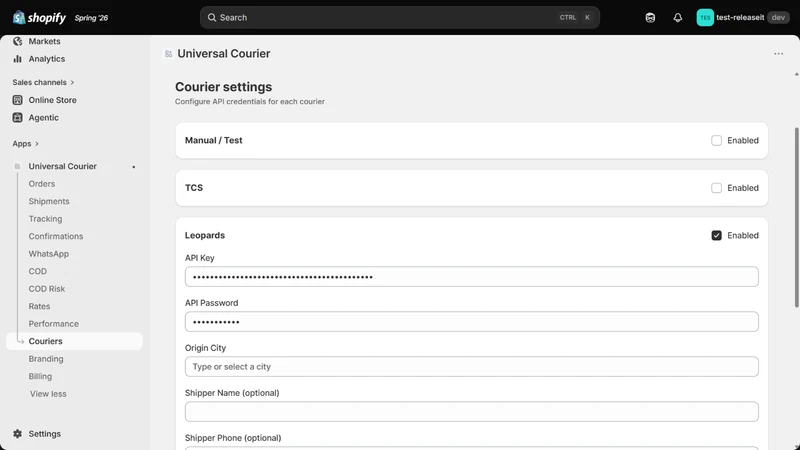Viewport: 800px width, 450px height.
Task: Go to Orders subpage
Action: click(x=41, y=184)
